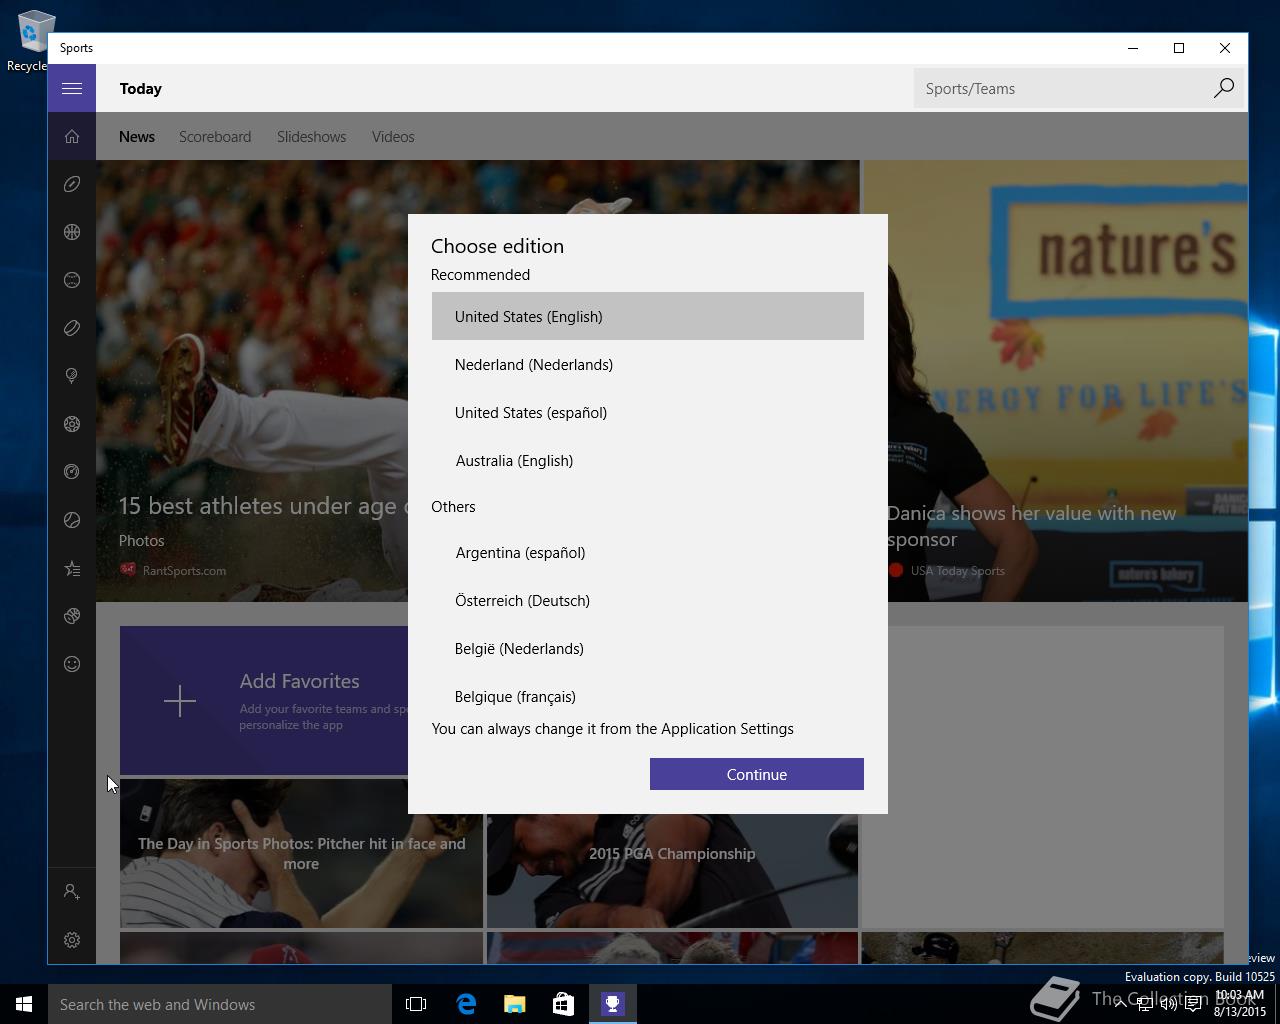Click the RantSports.com source label
Viewport: 1280px width, 1024px height.
point(184,571)
